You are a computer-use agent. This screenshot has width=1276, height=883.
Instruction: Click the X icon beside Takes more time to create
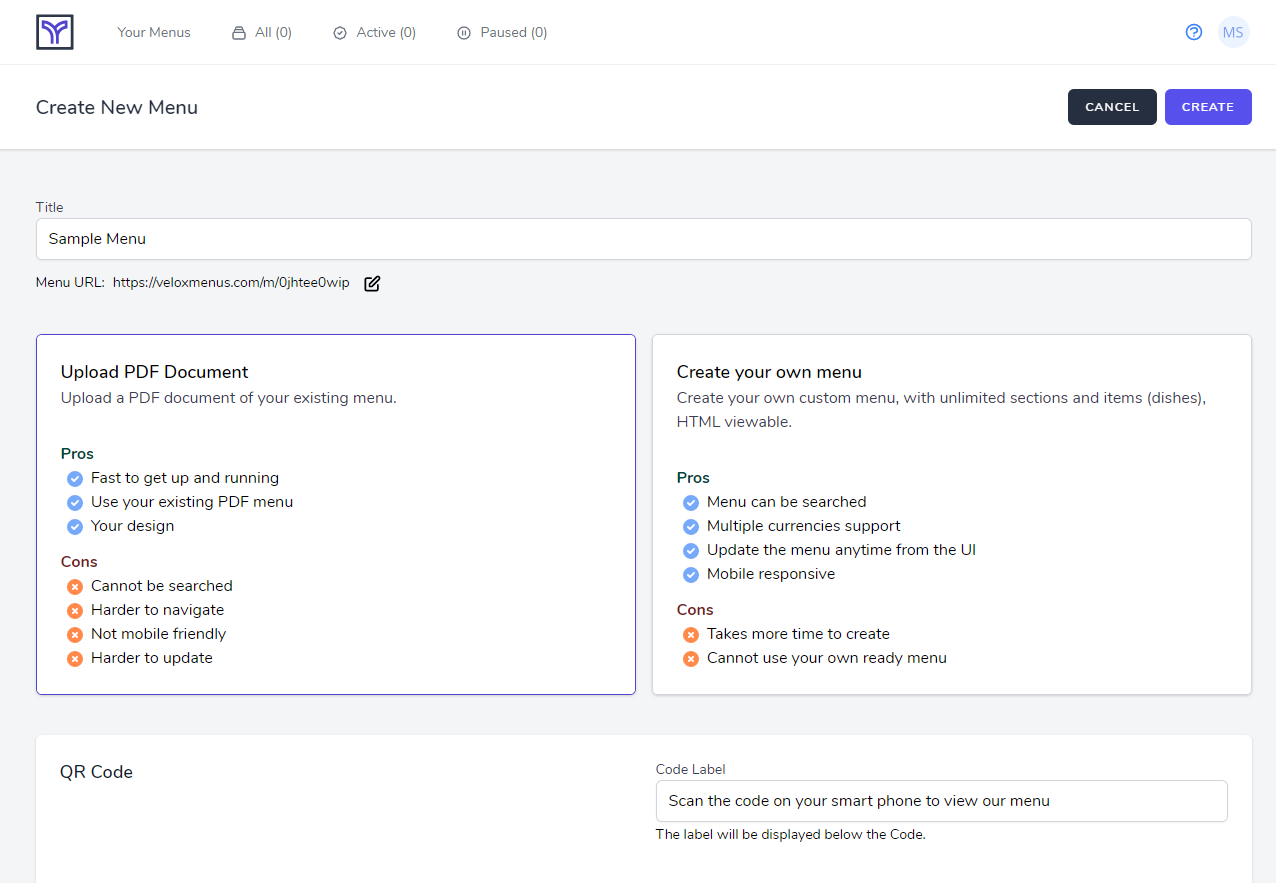tap(690, 634)
